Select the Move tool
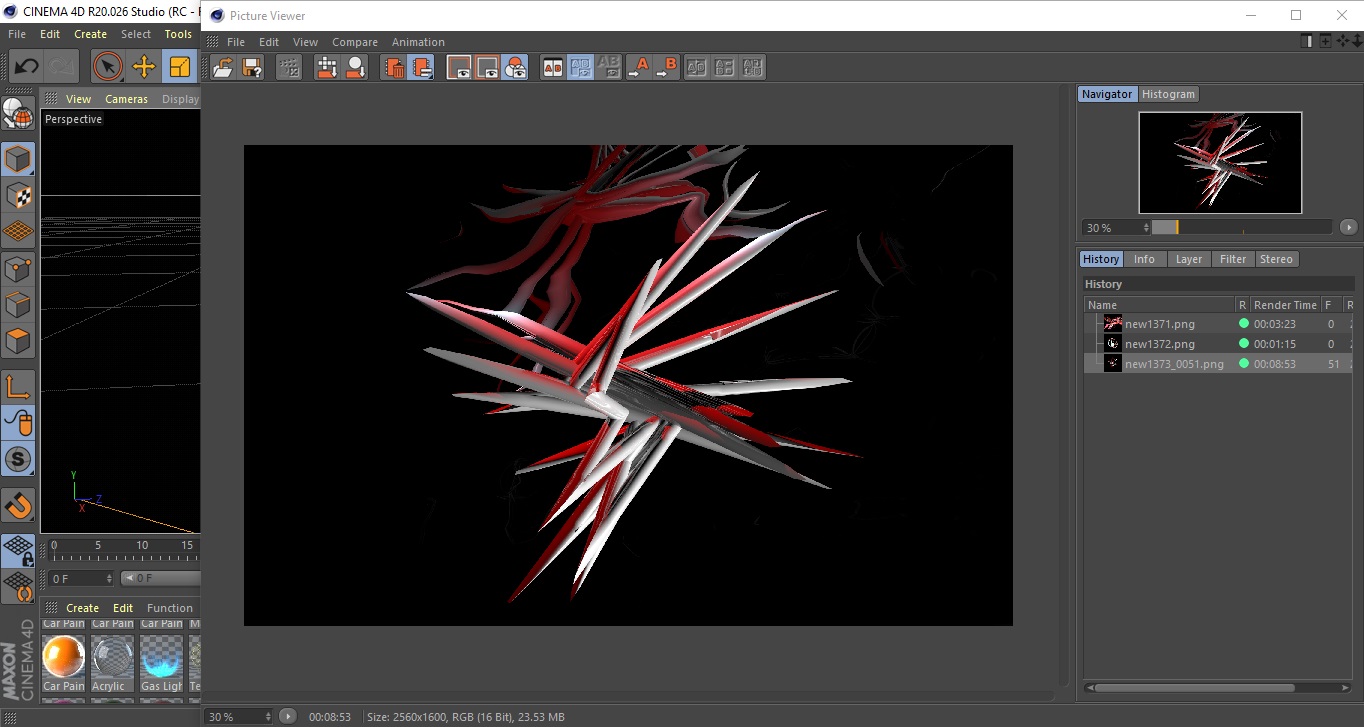Image resolution: width=1364 pixels, height=727 pixels. (144, 67)
